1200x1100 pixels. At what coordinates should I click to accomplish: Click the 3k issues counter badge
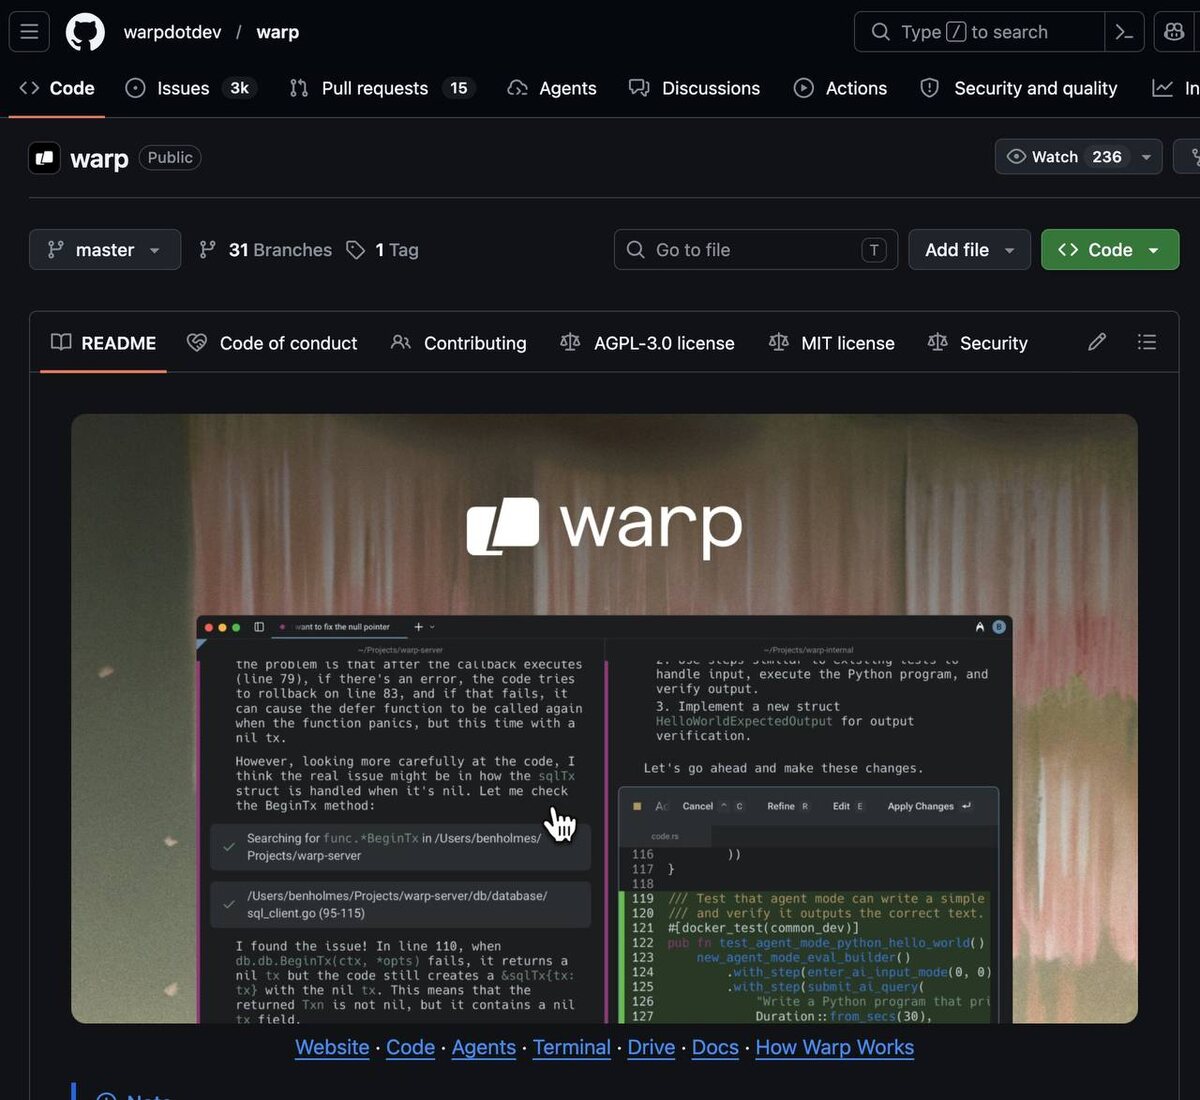click(240, 88)
